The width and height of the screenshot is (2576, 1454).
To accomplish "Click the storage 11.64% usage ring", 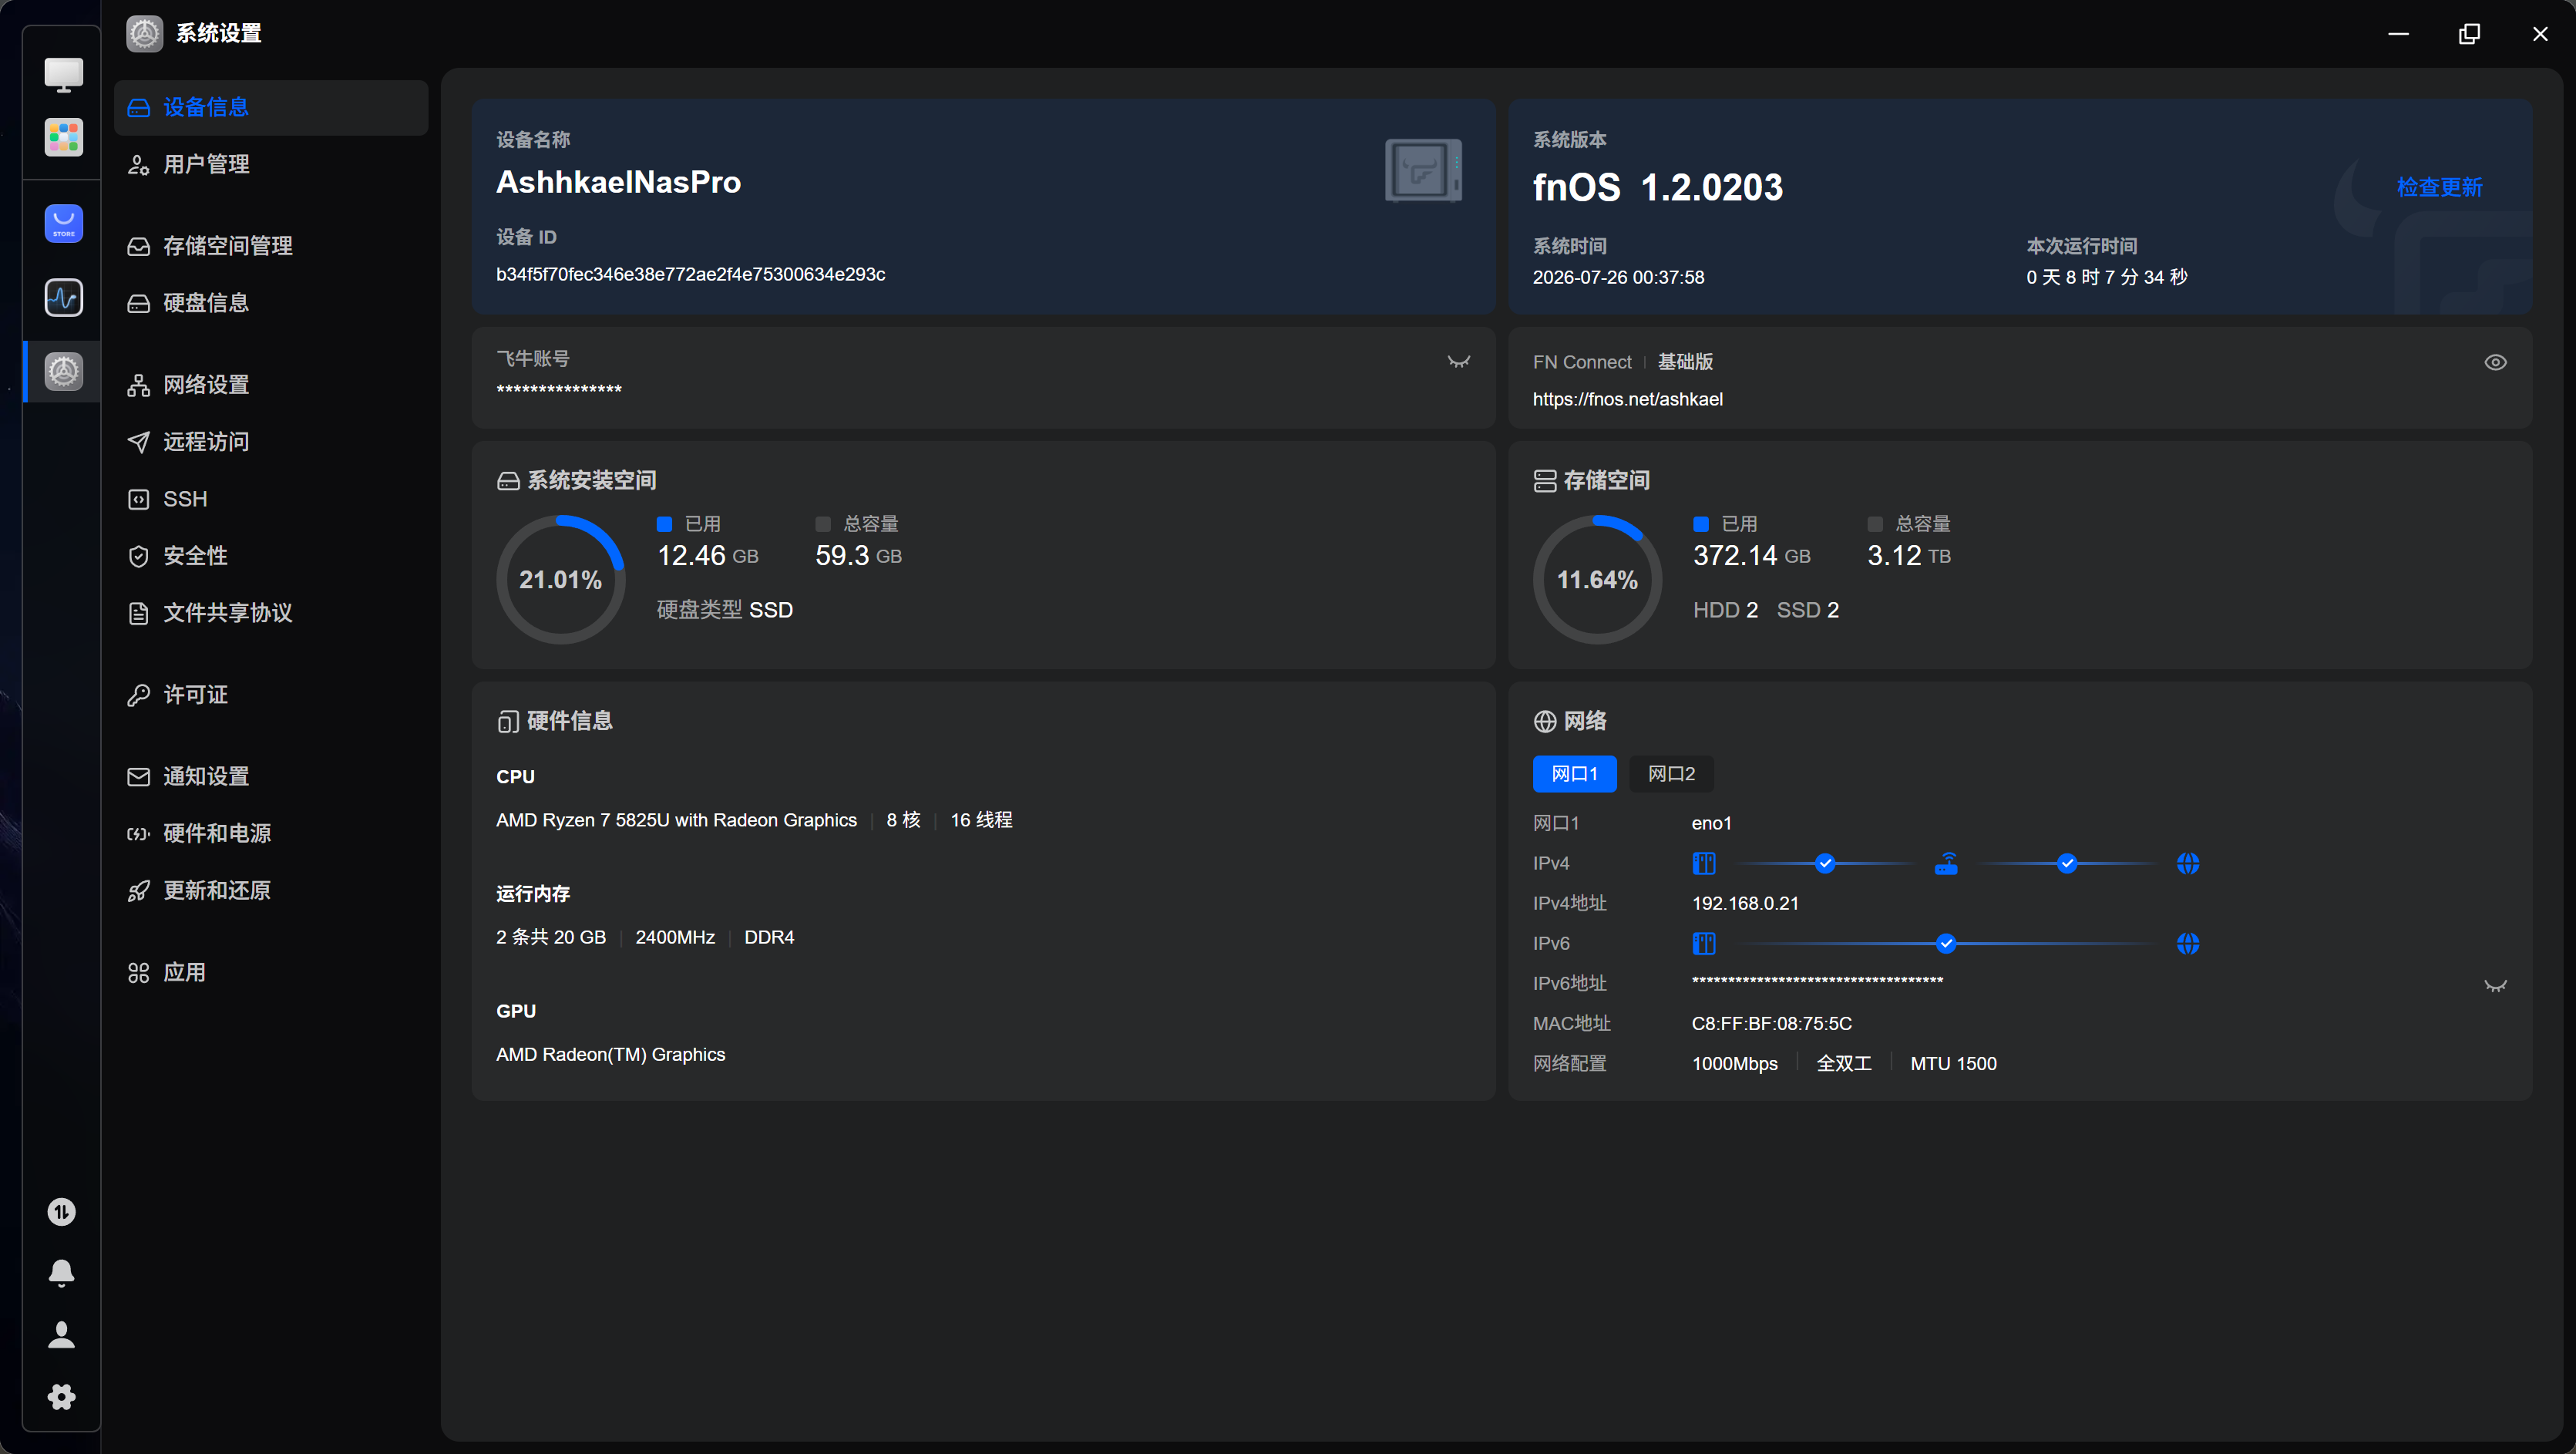I will [1597, 580].
